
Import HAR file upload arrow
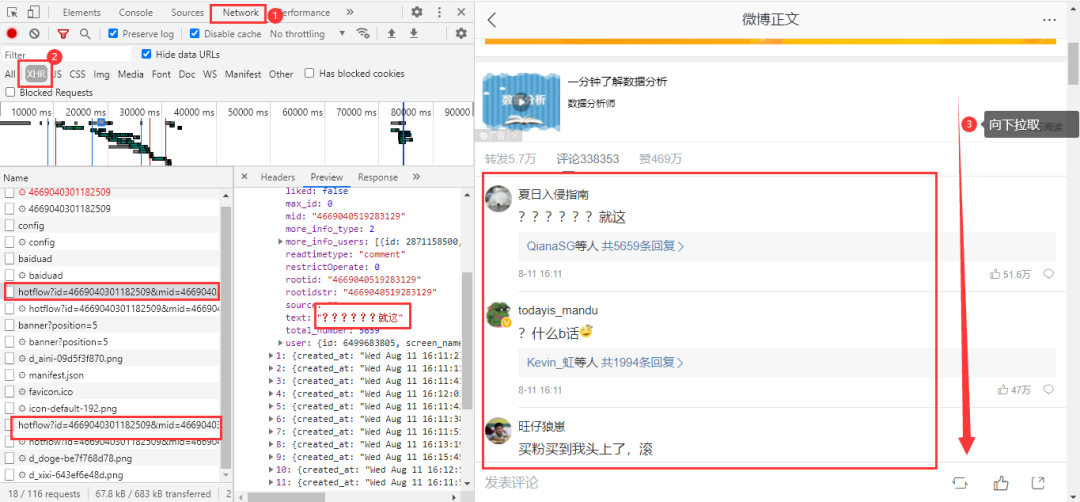[x=391, y=33]
